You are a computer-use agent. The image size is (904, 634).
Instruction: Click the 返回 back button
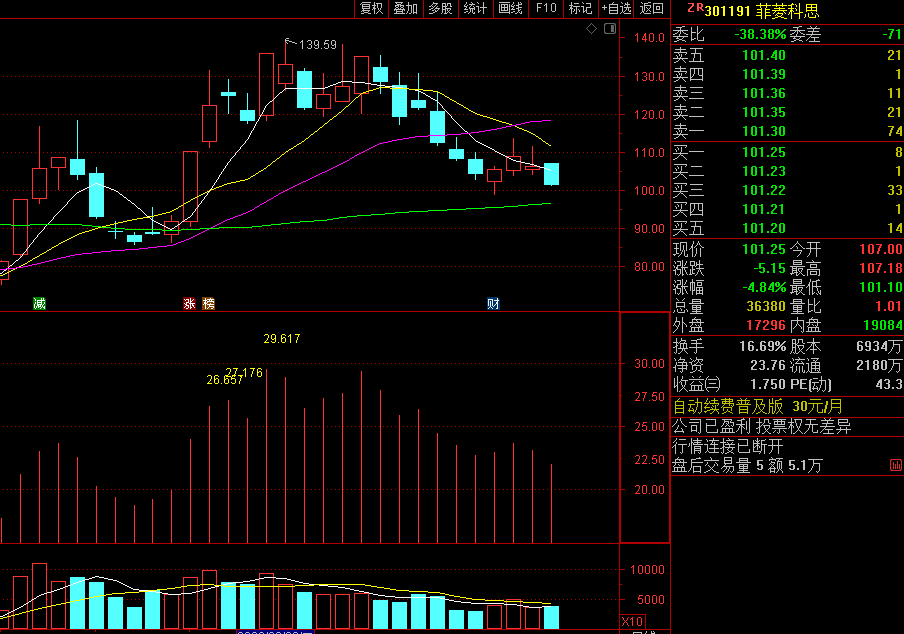click(651, 9)
